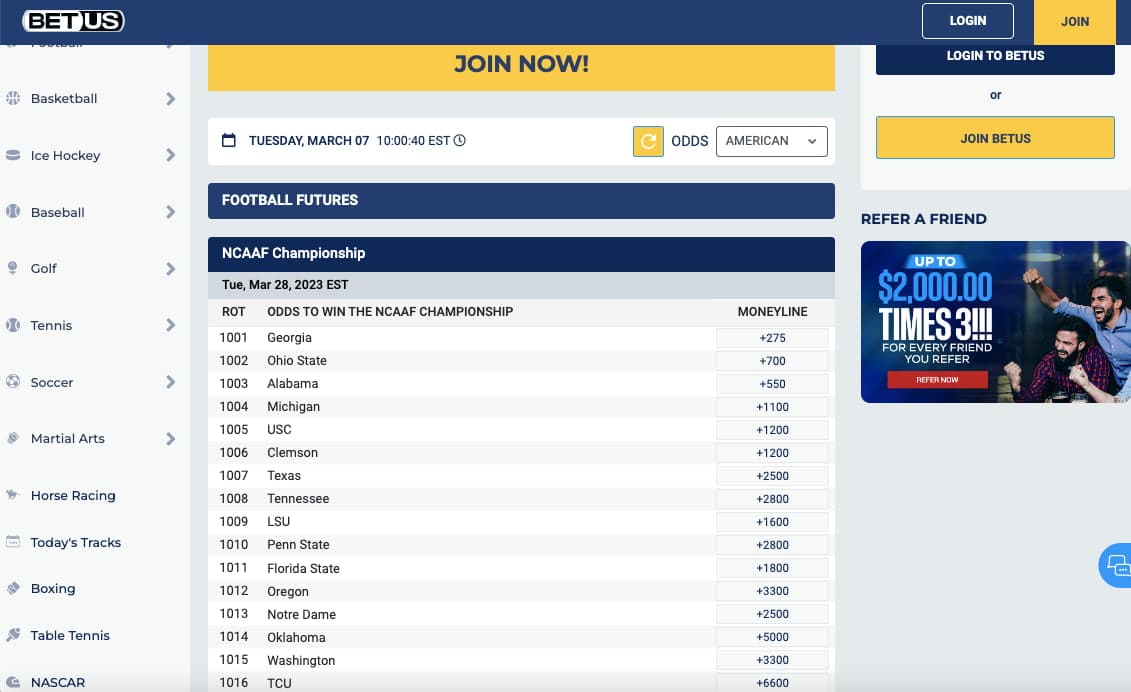This screenshot has width=1131, height=692.
Task: Select Alabama +550 moneyline odds
Action: (x=772, y=384)
